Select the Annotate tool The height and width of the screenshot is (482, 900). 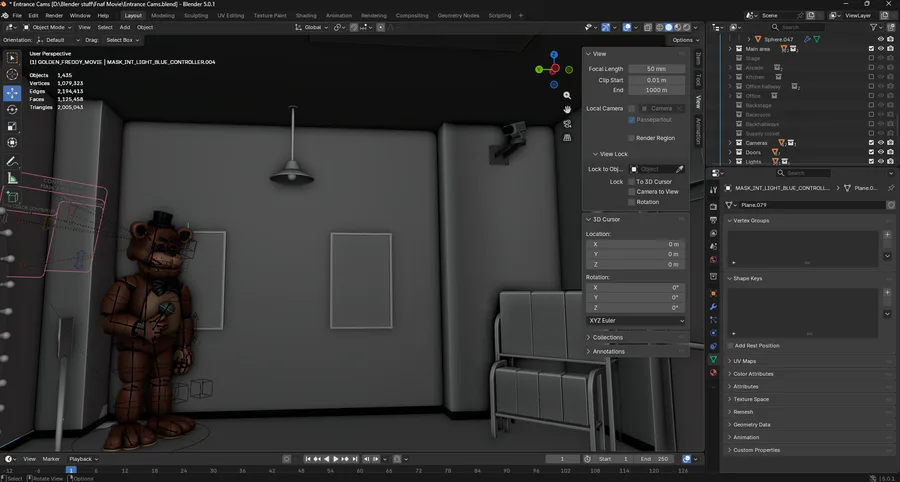[x=12, y=162]
